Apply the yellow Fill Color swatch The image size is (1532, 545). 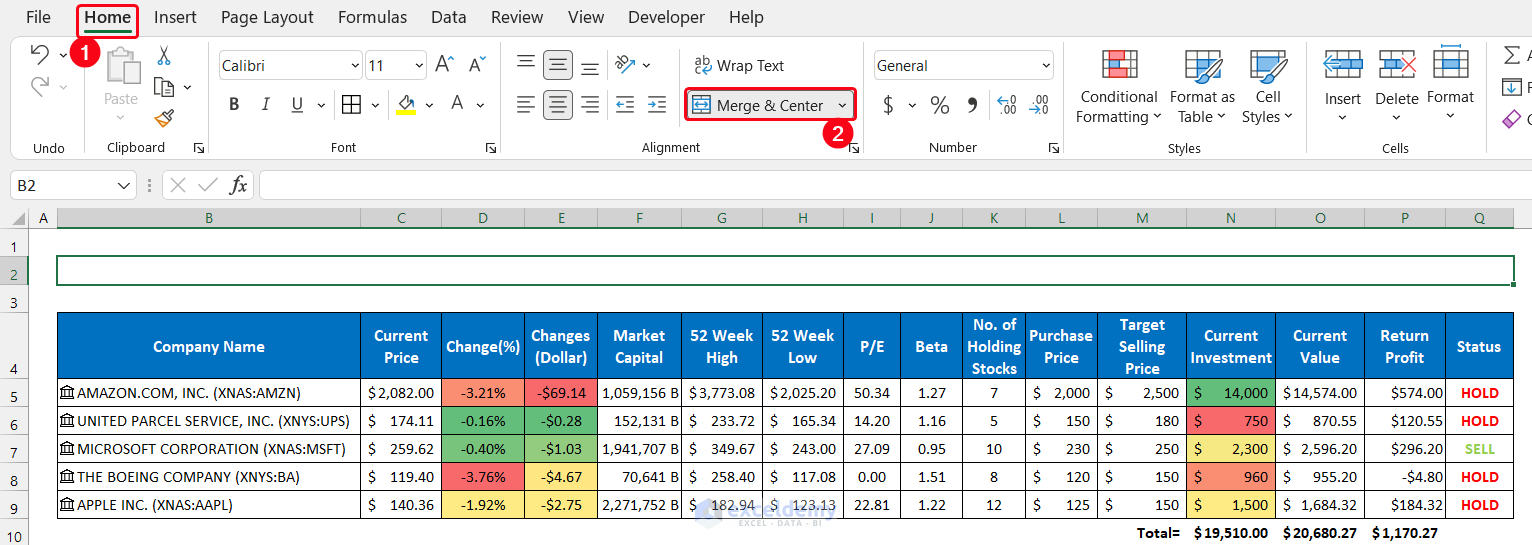(406, 105)
